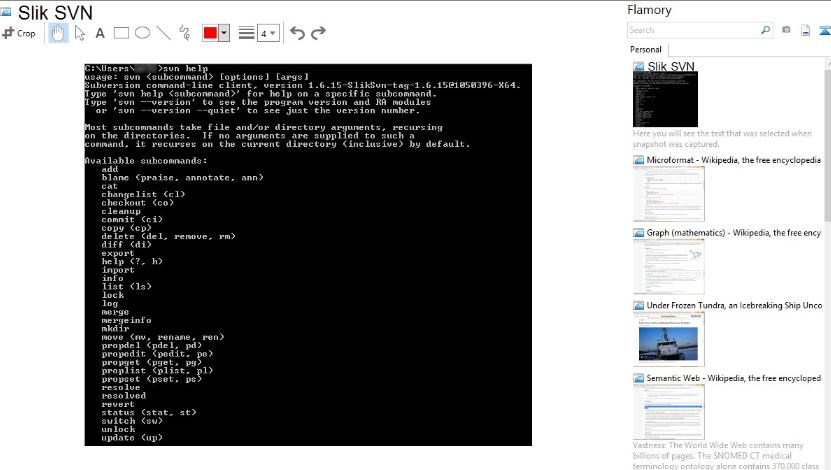This screenshot has height=470, width=831.
Task: Click the red color swatch
Action: tap(210, 33)
